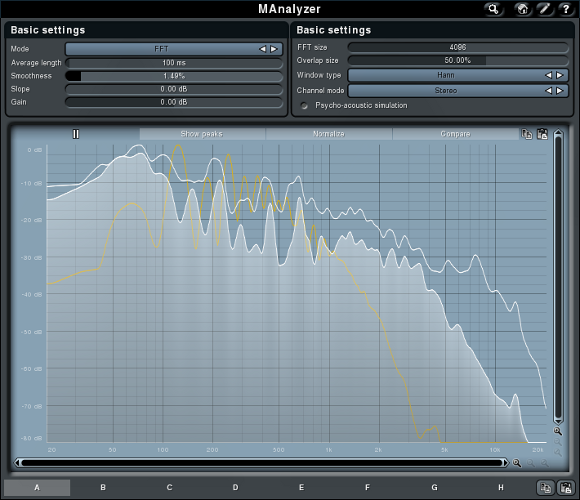580x500 pixels.
Task: Adjust the Slope slider
Action: click(x=174, y=89)
